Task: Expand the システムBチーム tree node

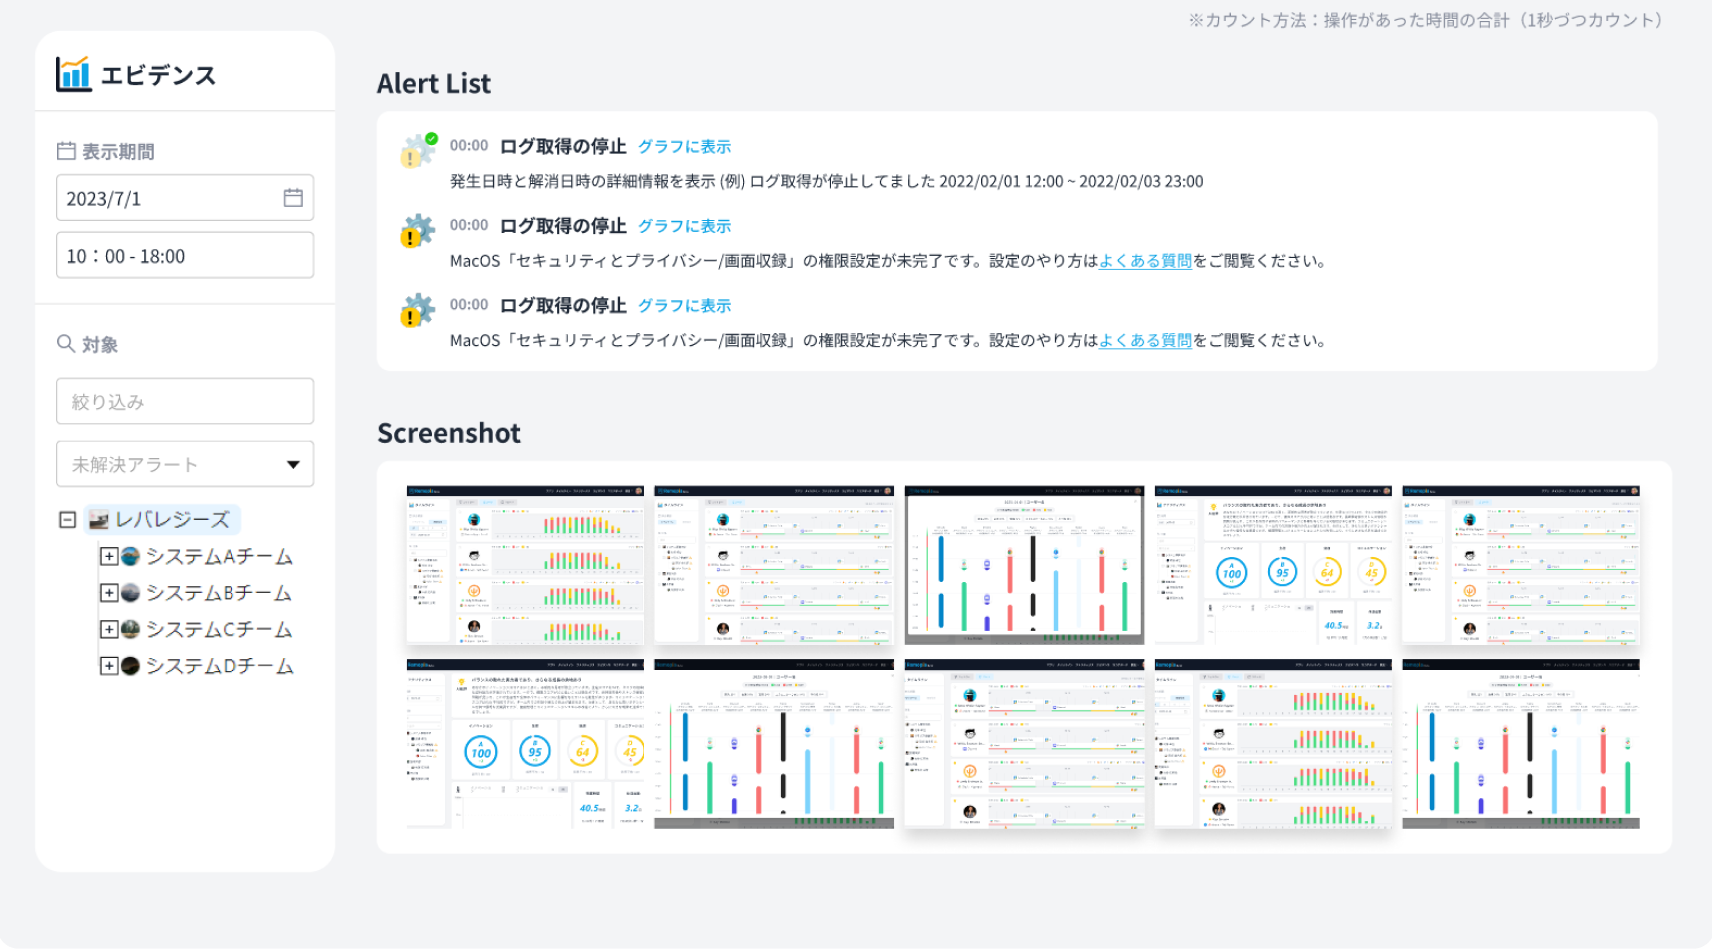Action: click(109, 593)
